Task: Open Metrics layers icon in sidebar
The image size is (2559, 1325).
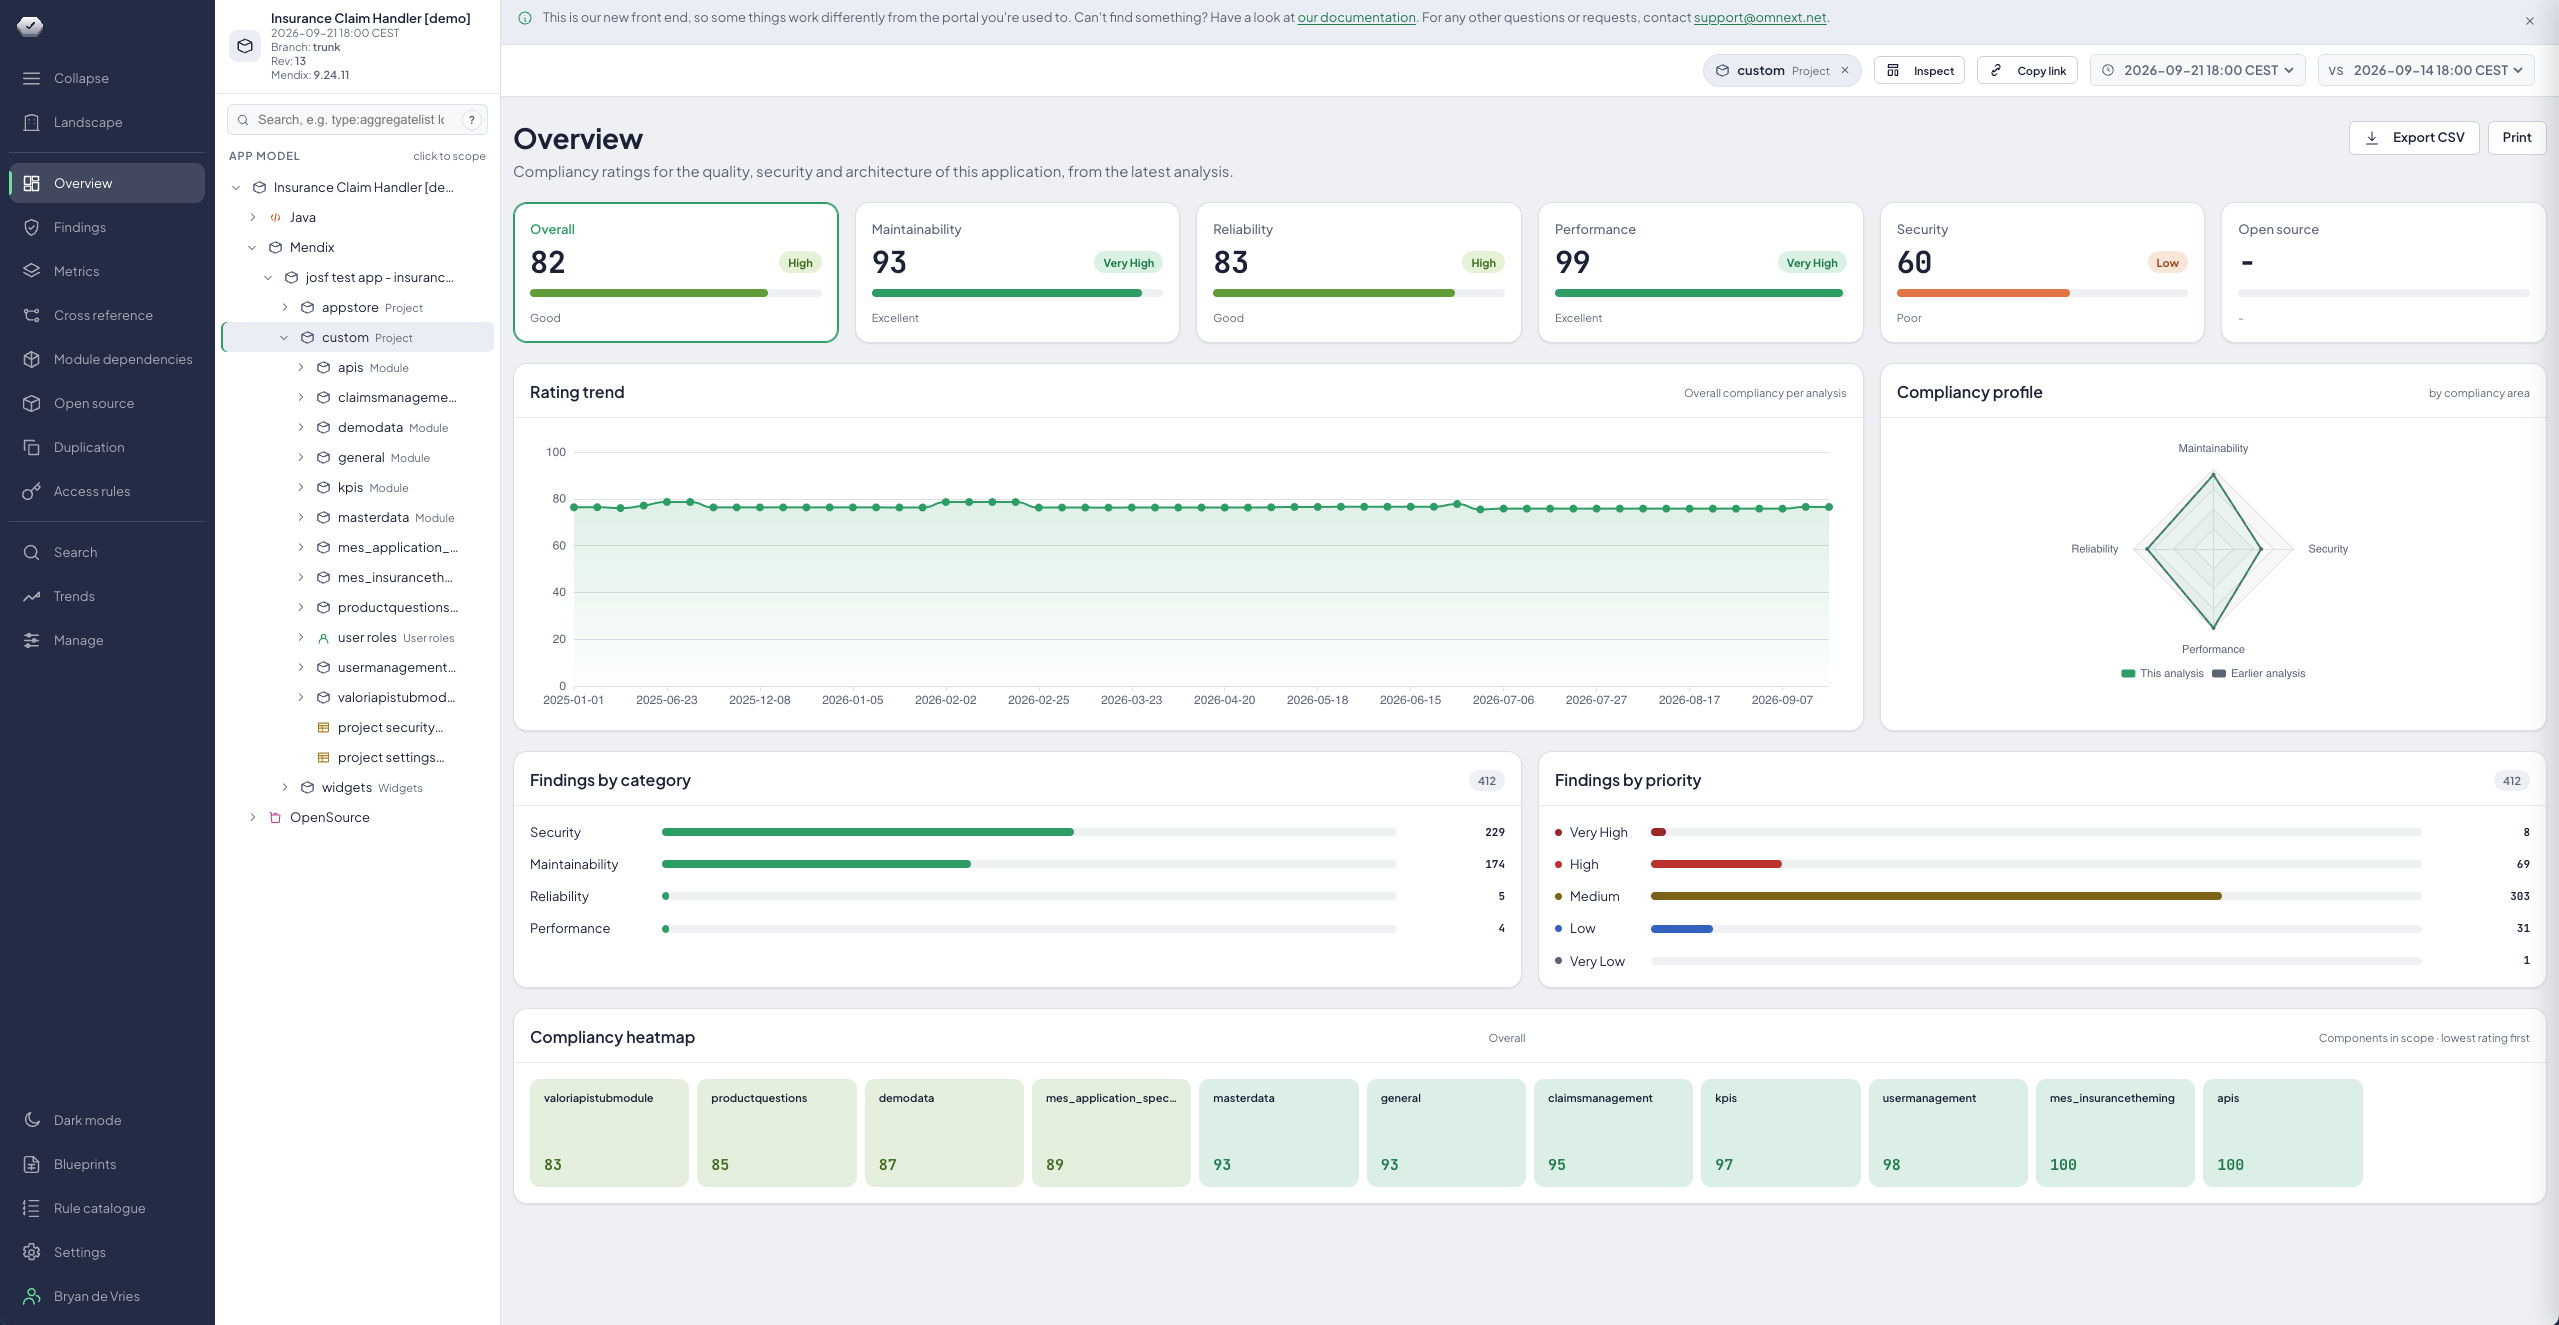Action: pos(32,271)
